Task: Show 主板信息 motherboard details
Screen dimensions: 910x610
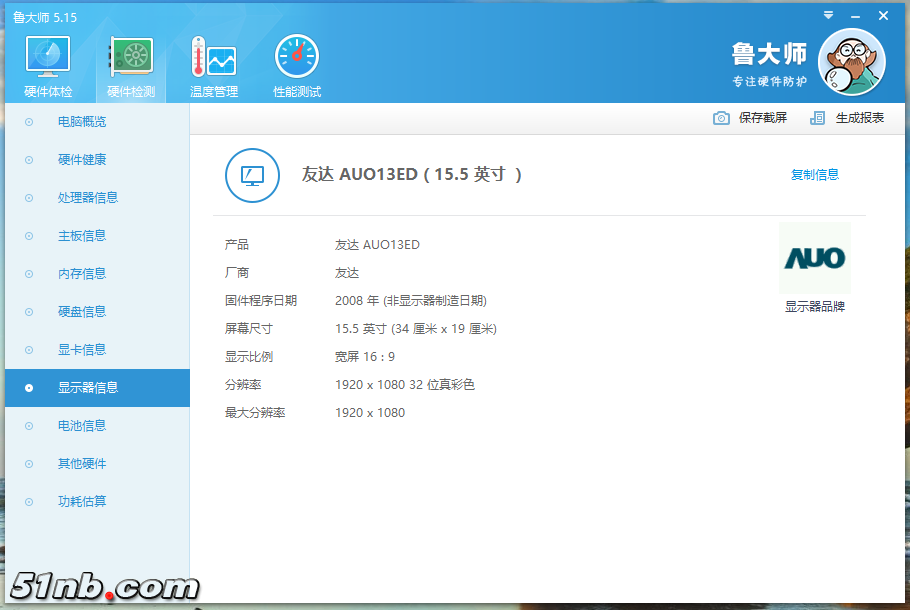Action: pos(82,236)
